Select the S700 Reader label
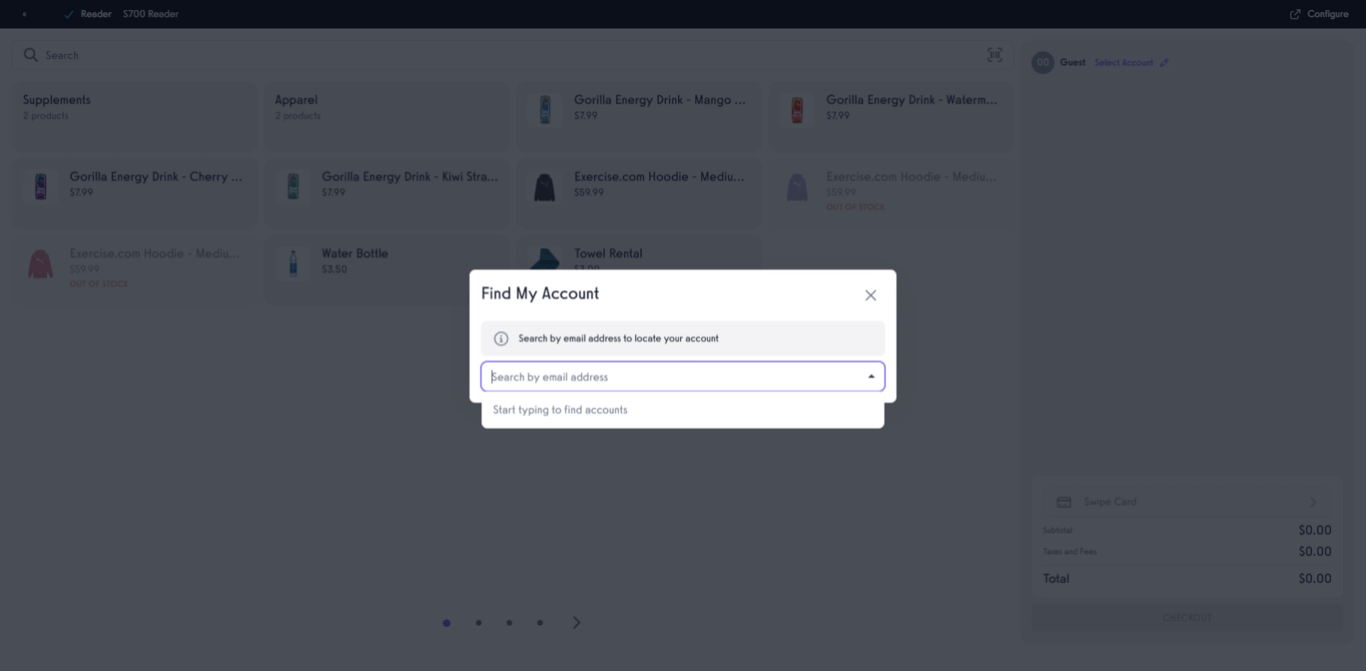Image resolution: width=1366 pixels, height=671 pixels. [148, 14]
